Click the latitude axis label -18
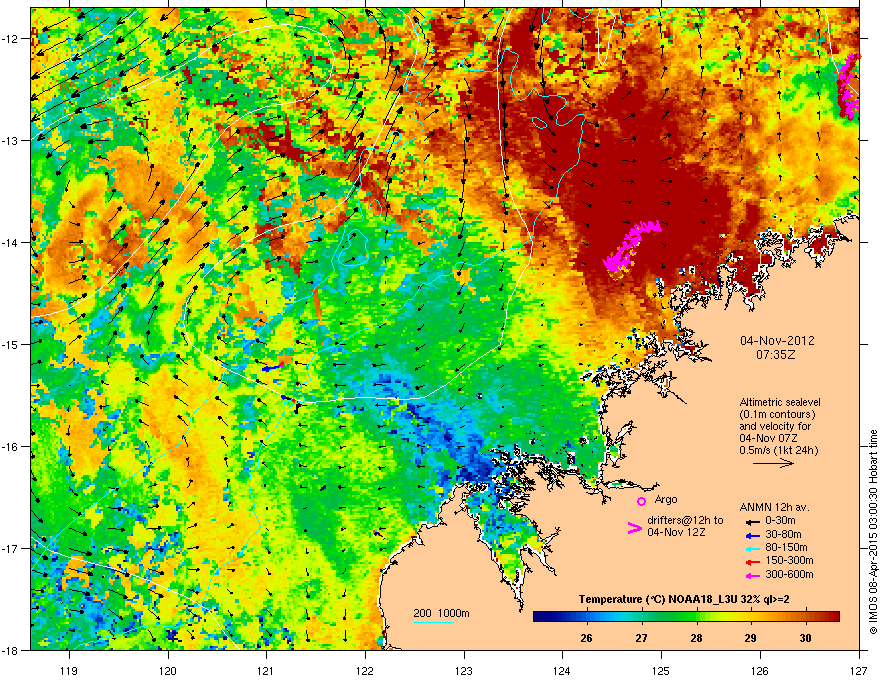Image resolution: width=880 pixels, height=680 pixels. (10, 650)
